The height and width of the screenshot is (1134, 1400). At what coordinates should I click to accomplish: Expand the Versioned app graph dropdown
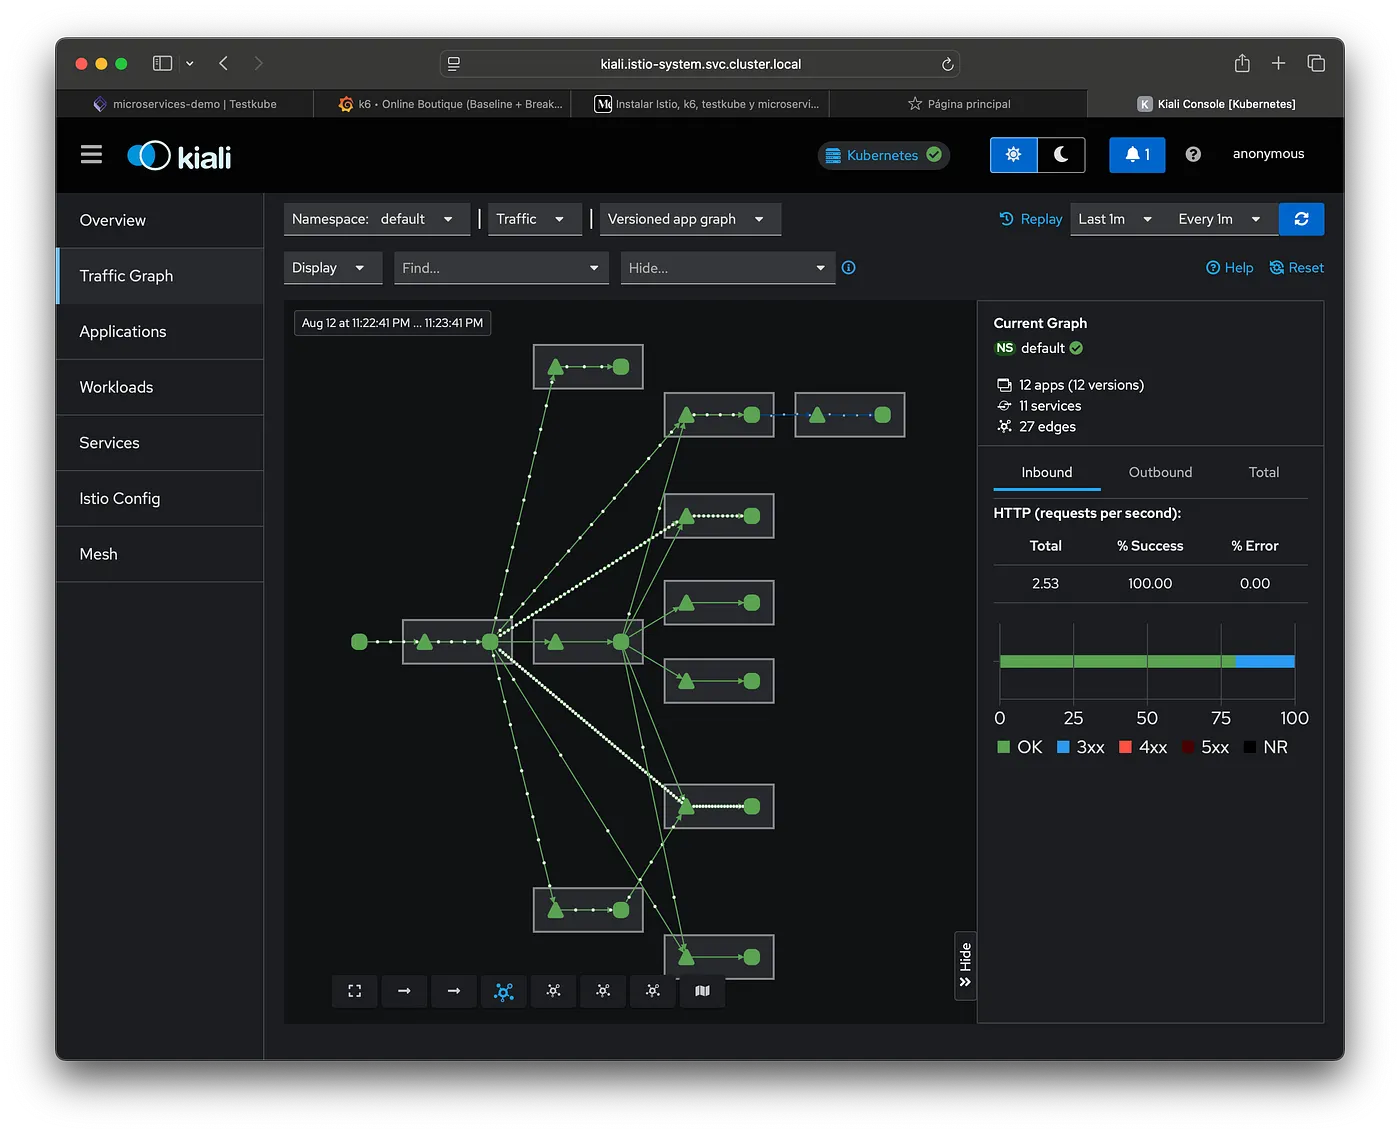[688, 219]
